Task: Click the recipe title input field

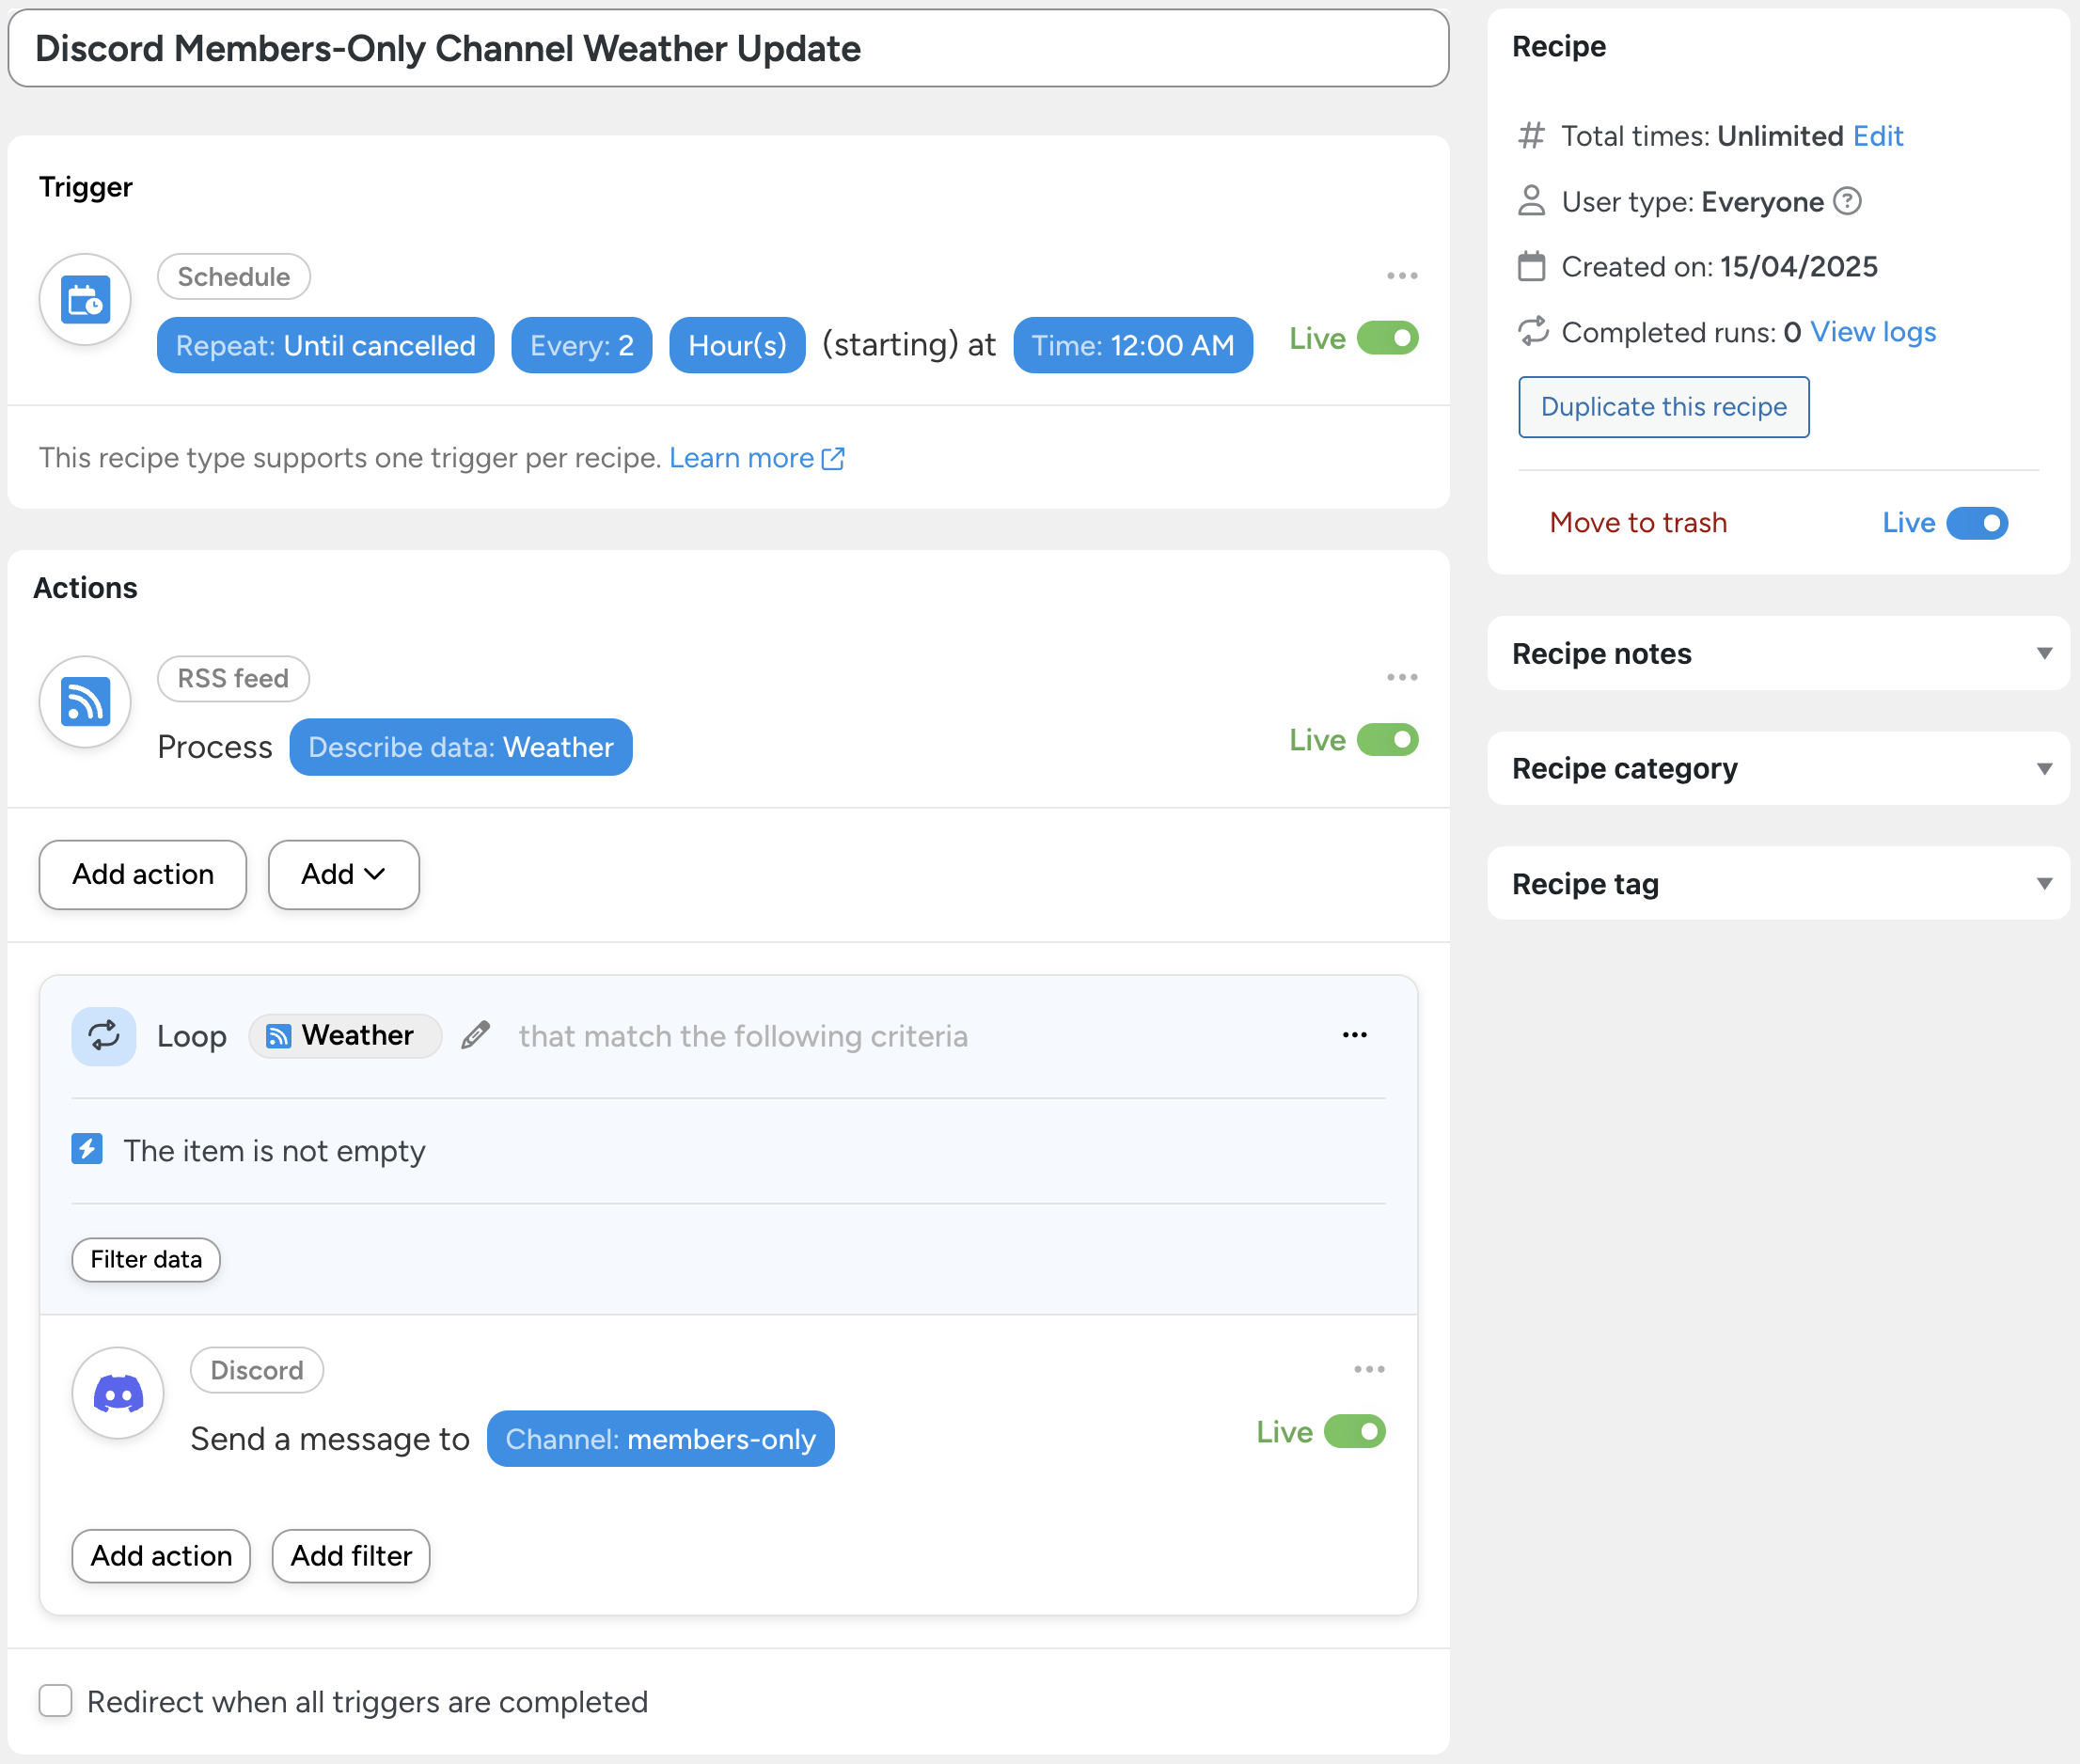Action: pyautogui.click(x=728, y=49)
